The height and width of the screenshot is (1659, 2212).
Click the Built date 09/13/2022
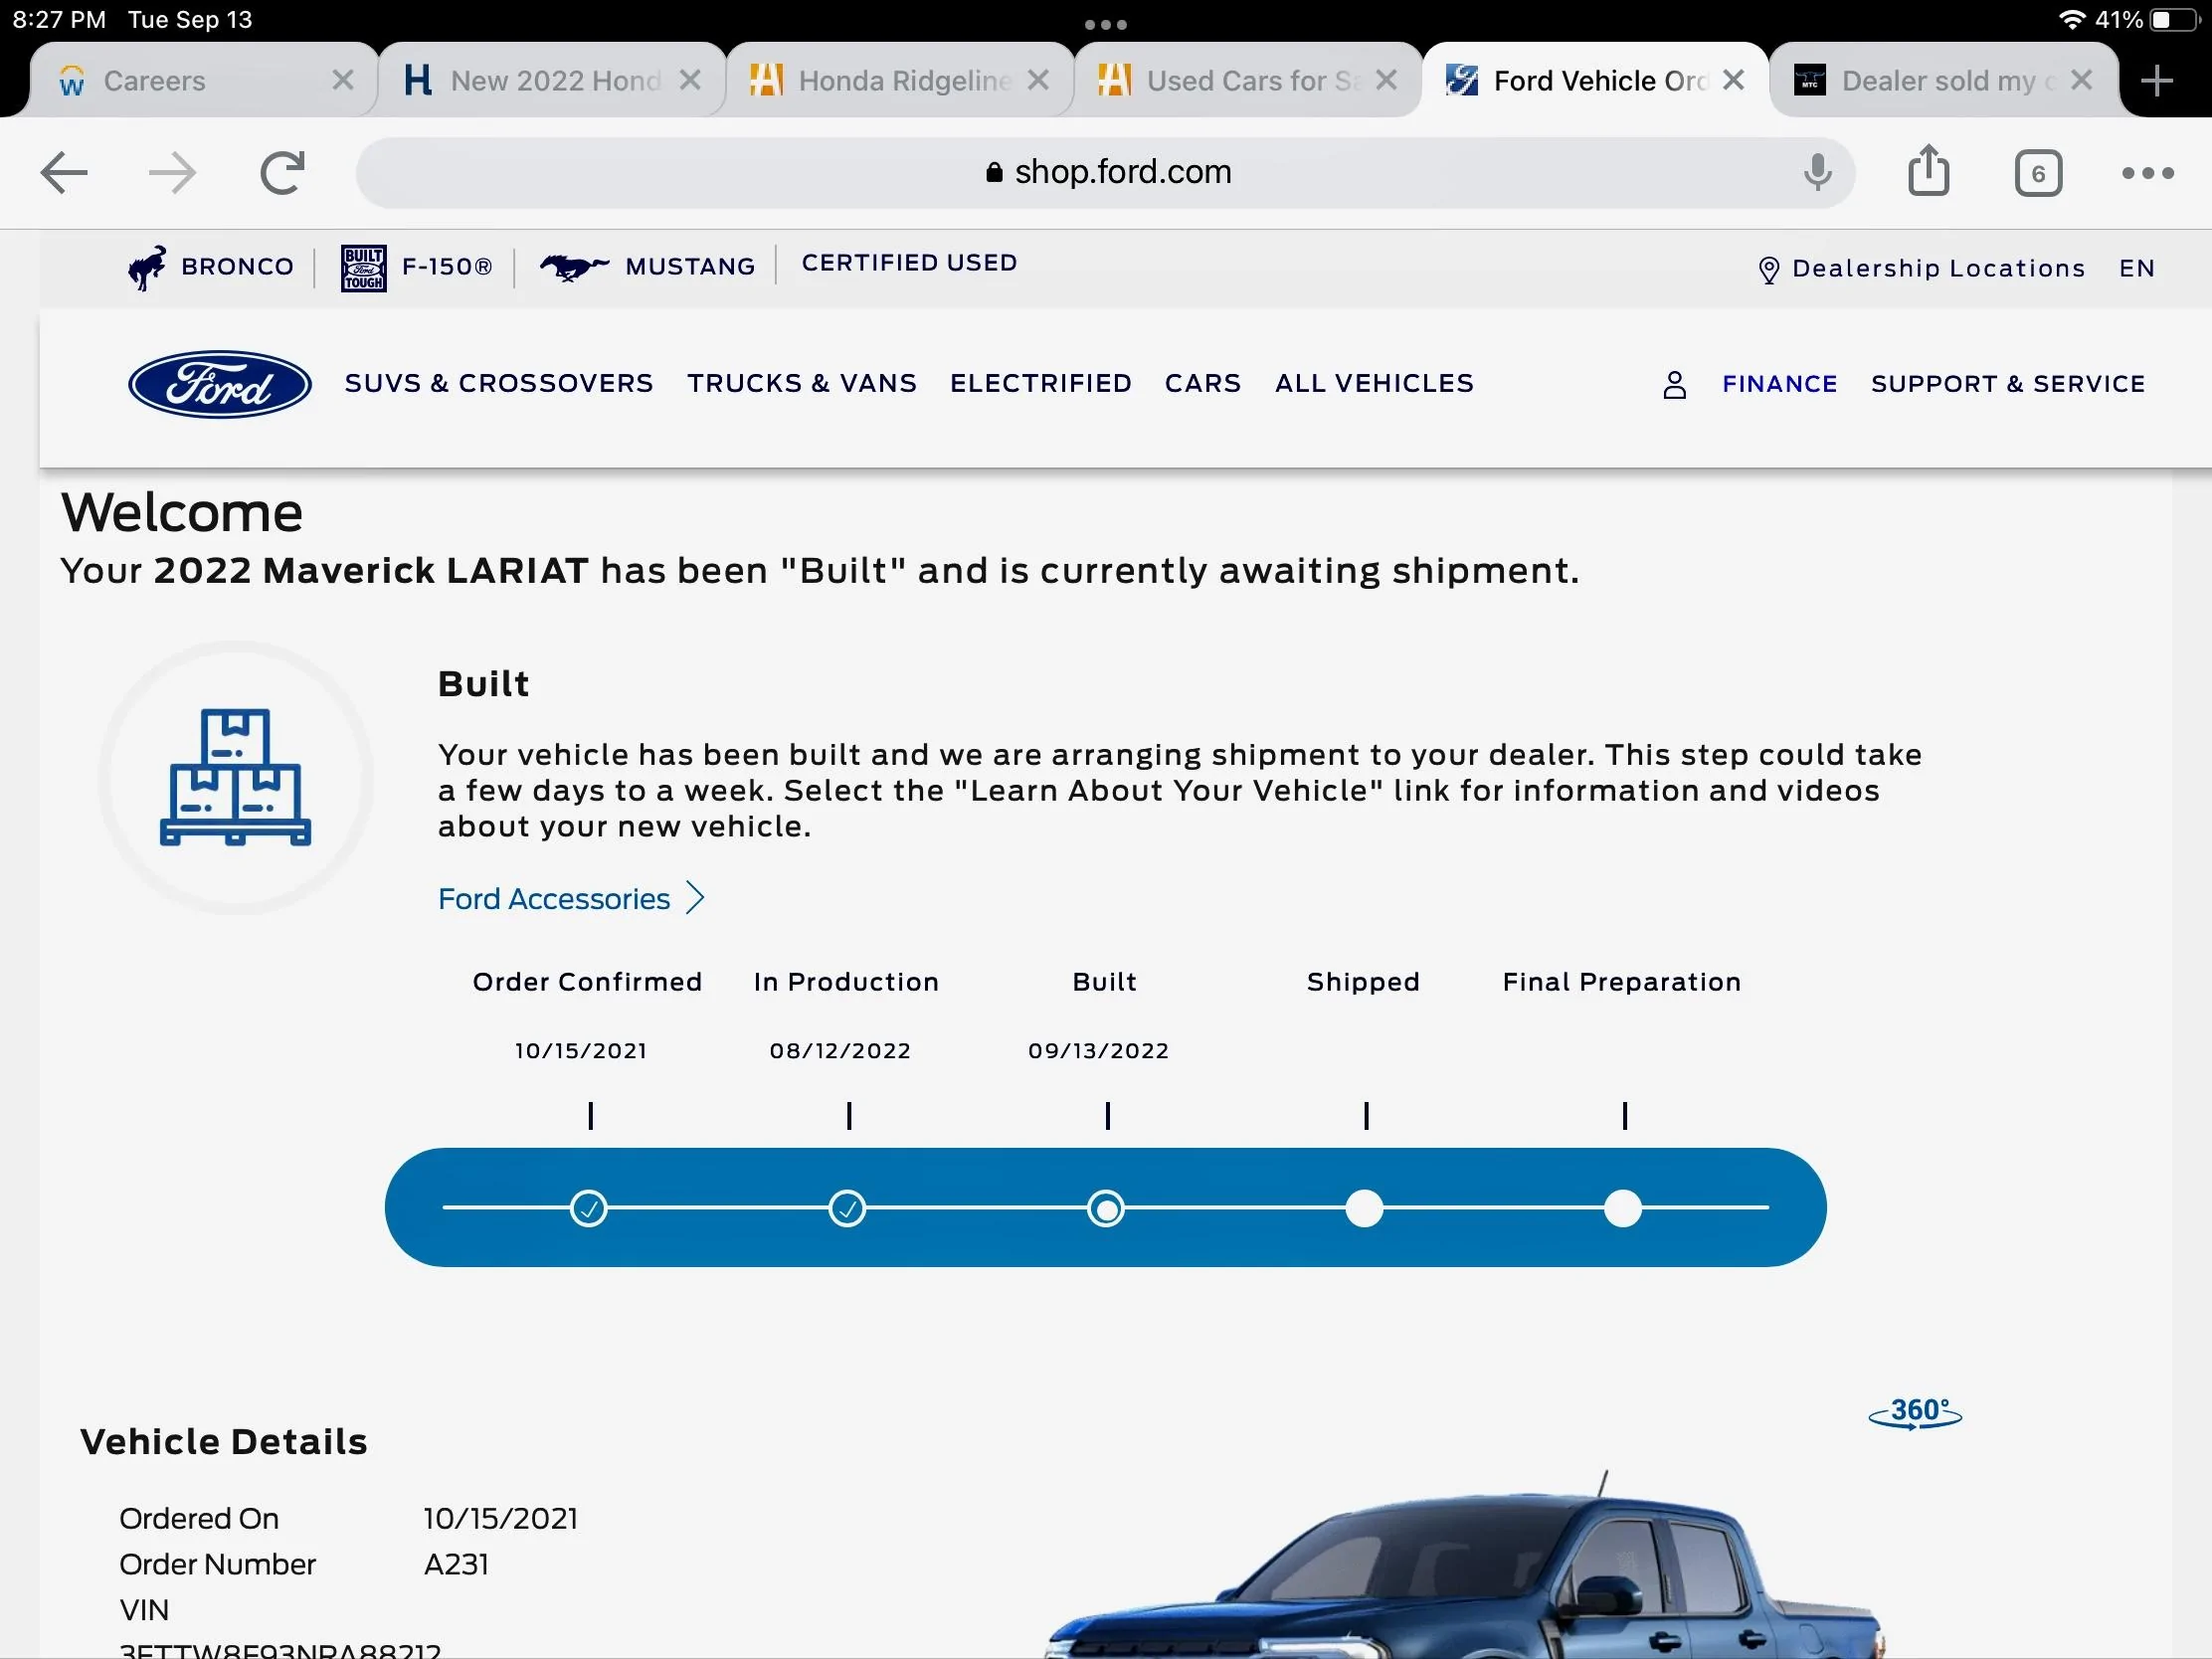(x=1098, y=1051)
